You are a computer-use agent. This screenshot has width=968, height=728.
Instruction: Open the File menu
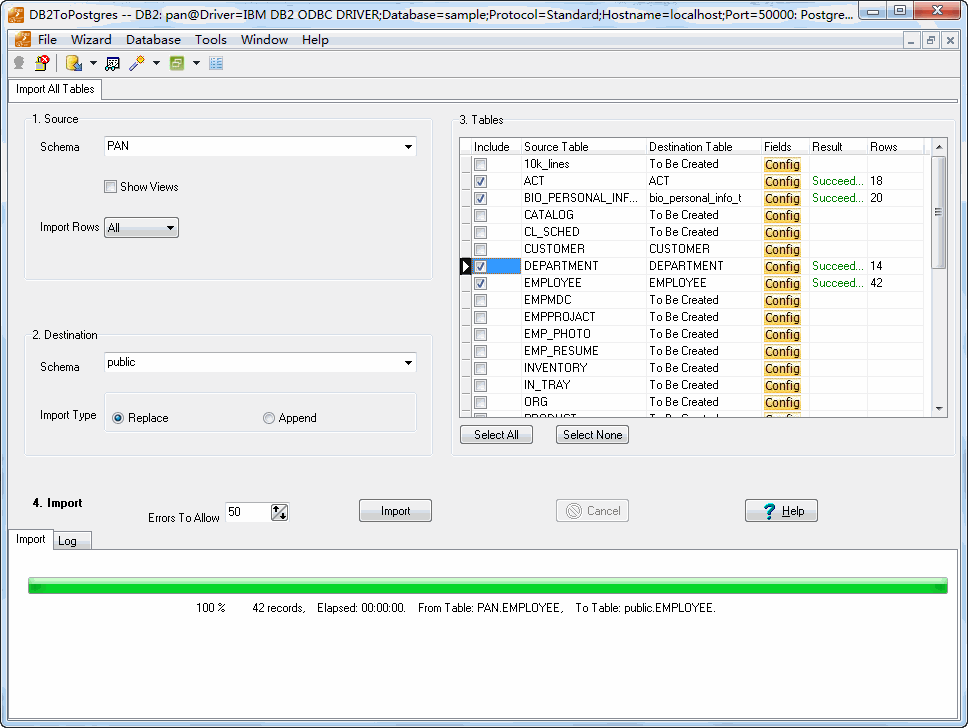click(48, 40)
